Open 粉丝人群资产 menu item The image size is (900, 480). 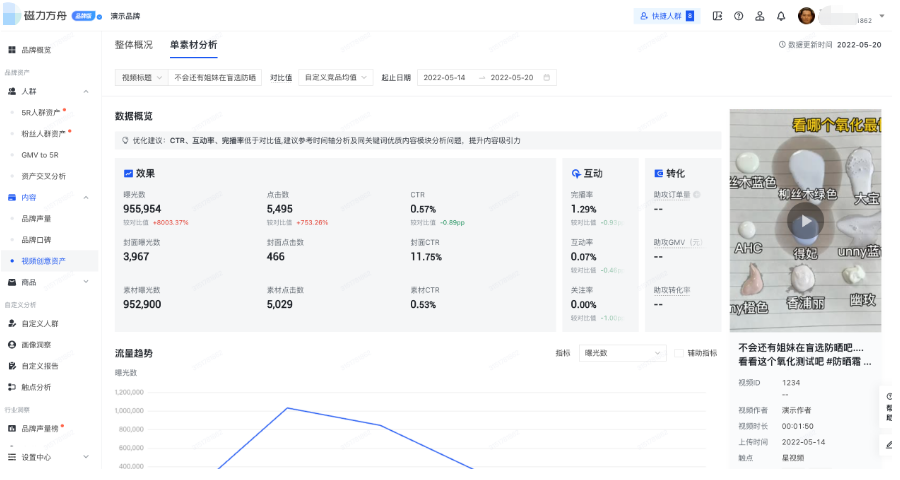click(x=44, y=134)
